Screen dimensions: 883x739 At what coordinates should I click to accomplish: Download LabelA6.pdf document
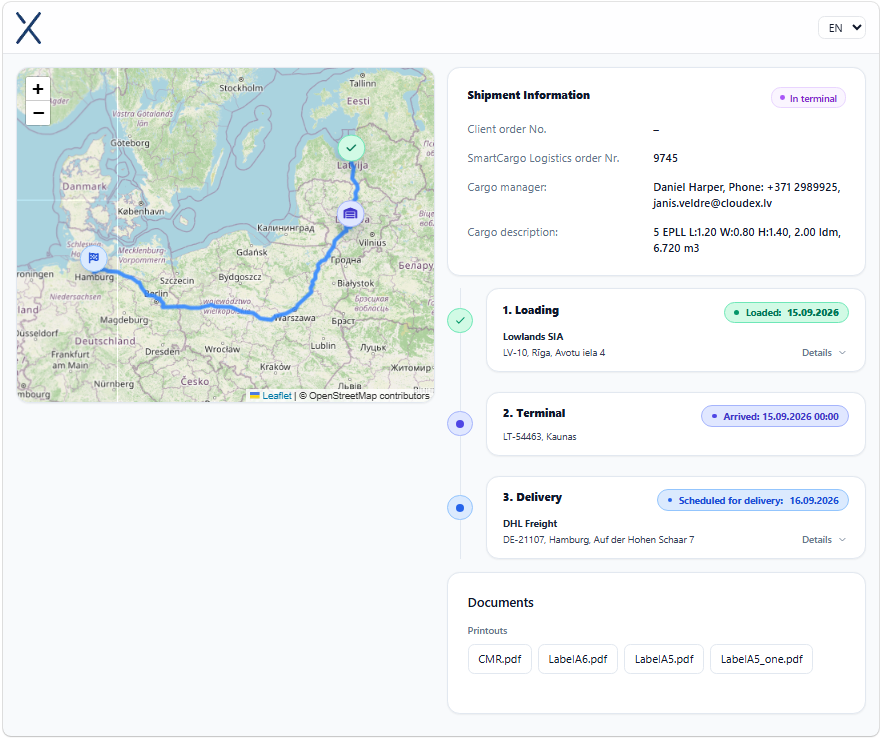pyautogui.click(x=578, y=659)
